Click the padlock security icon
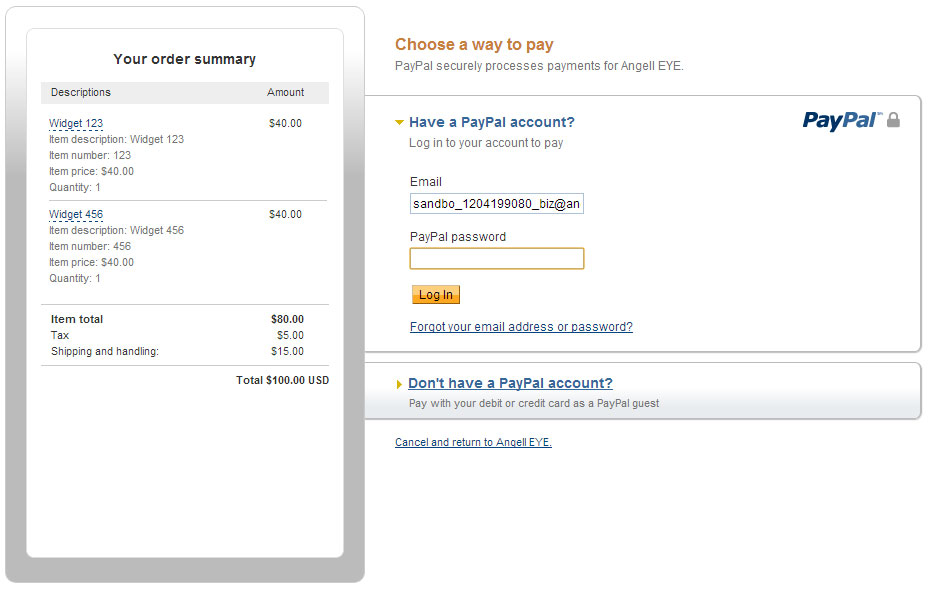Screen dimensions: 935x594 pyautogui.click(x=894, y=120)
